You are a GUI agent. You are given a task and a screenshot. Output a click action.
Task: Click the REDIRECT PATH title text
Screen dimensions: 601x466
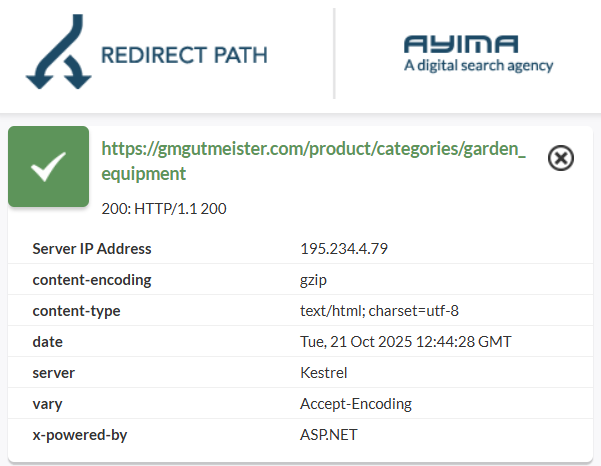(184, 54)
